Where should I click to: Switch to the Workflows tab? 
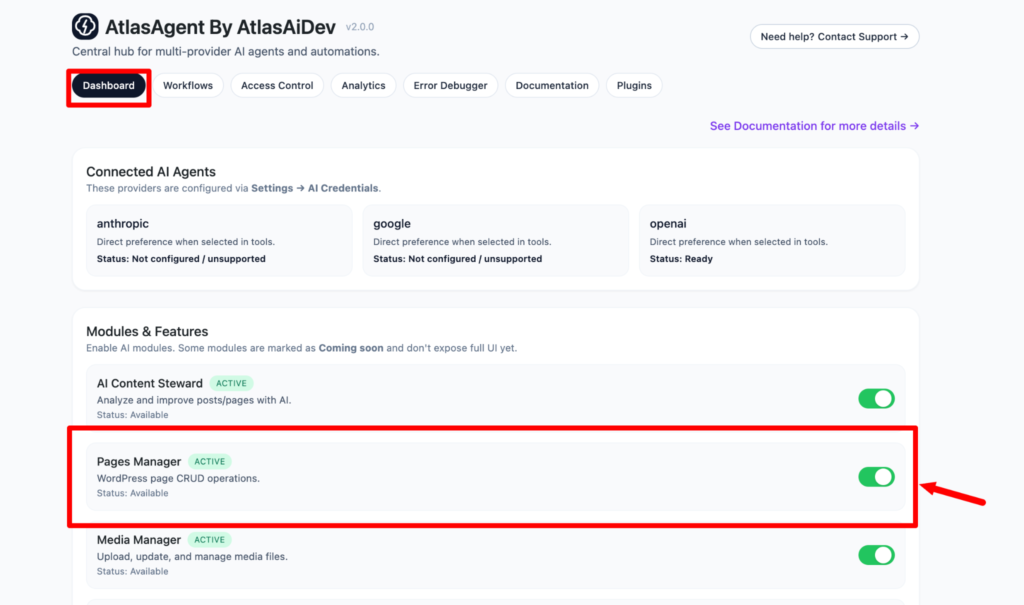188,86
